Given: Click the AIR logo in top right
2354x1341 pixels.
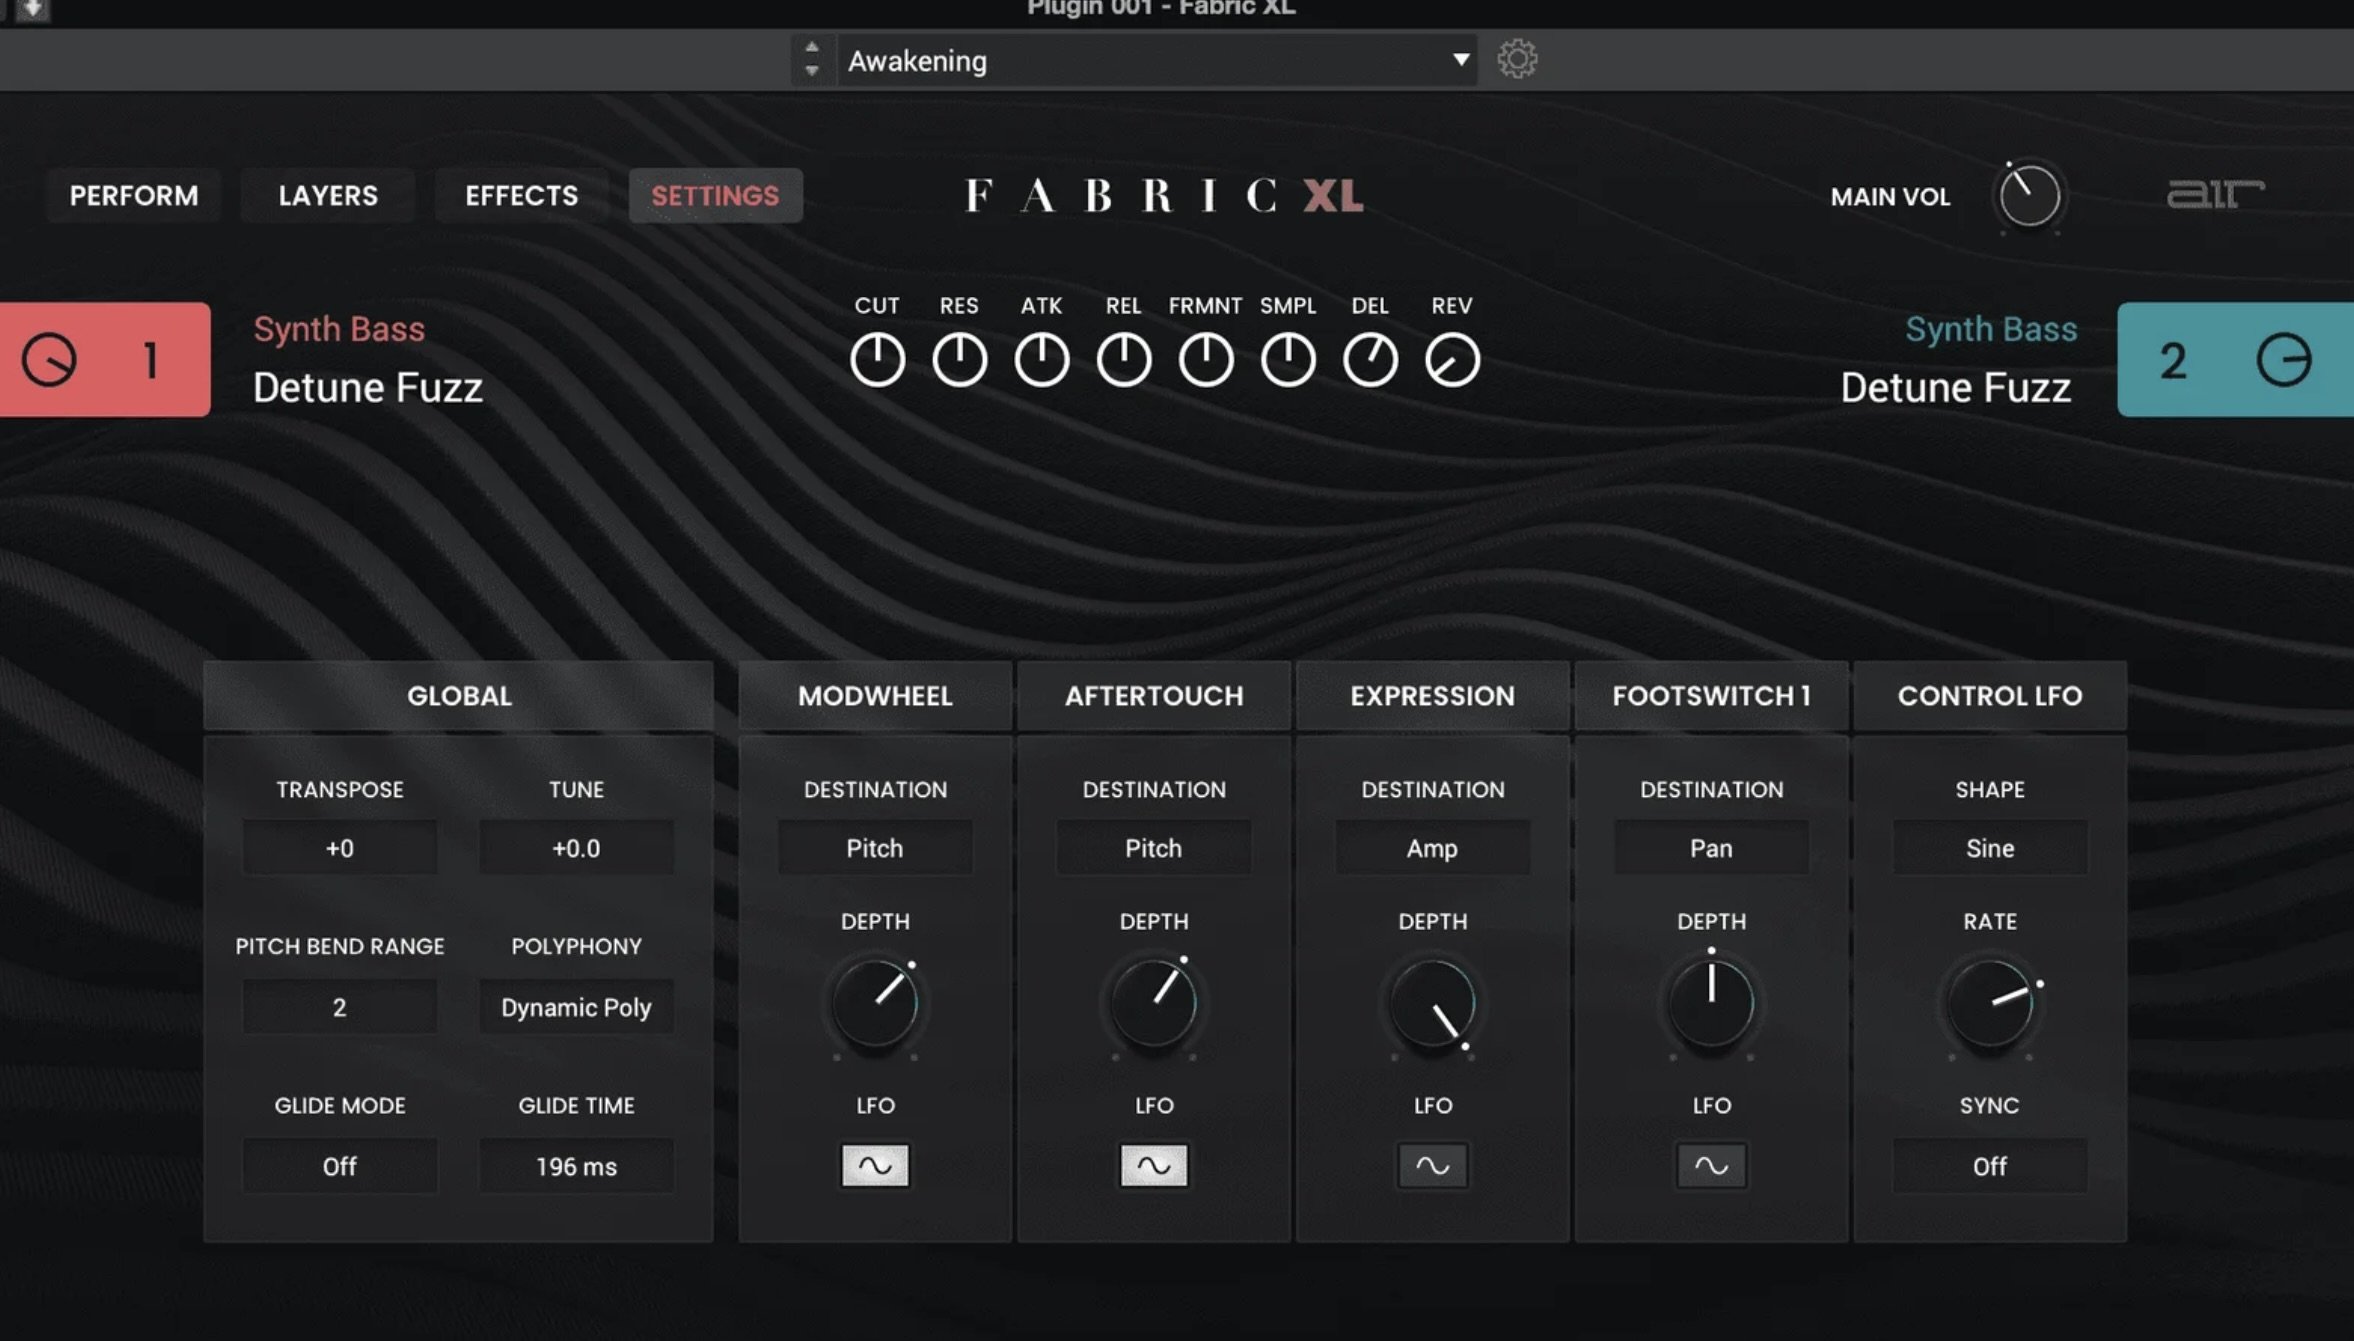Looking at the screenshot, I should coord(2215,193).
